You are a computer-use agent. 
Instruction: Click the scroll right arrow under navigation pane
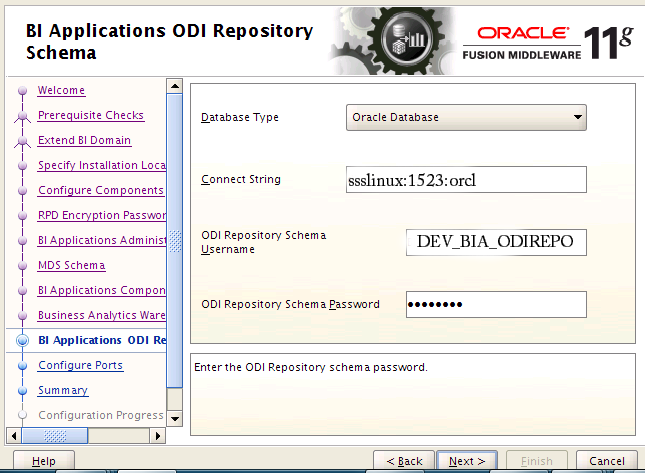(158, 436)
